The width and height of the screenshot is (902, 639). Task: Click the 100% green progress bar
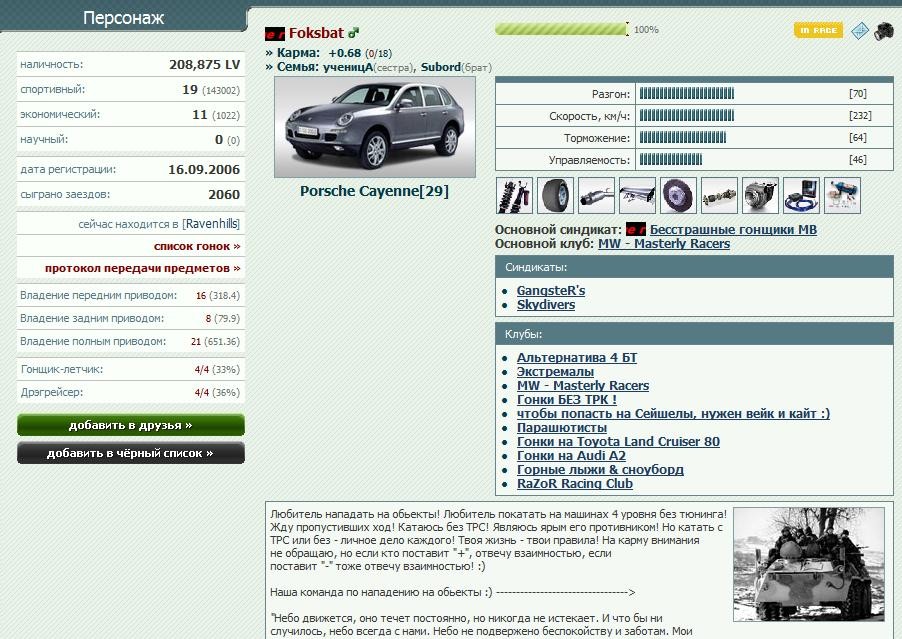point(562,29)
